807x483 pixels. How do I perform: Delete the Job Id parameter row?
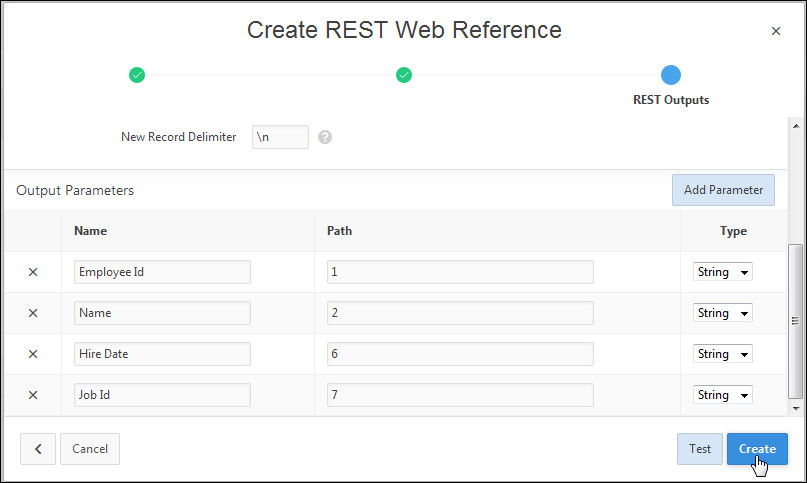point(32,395)
